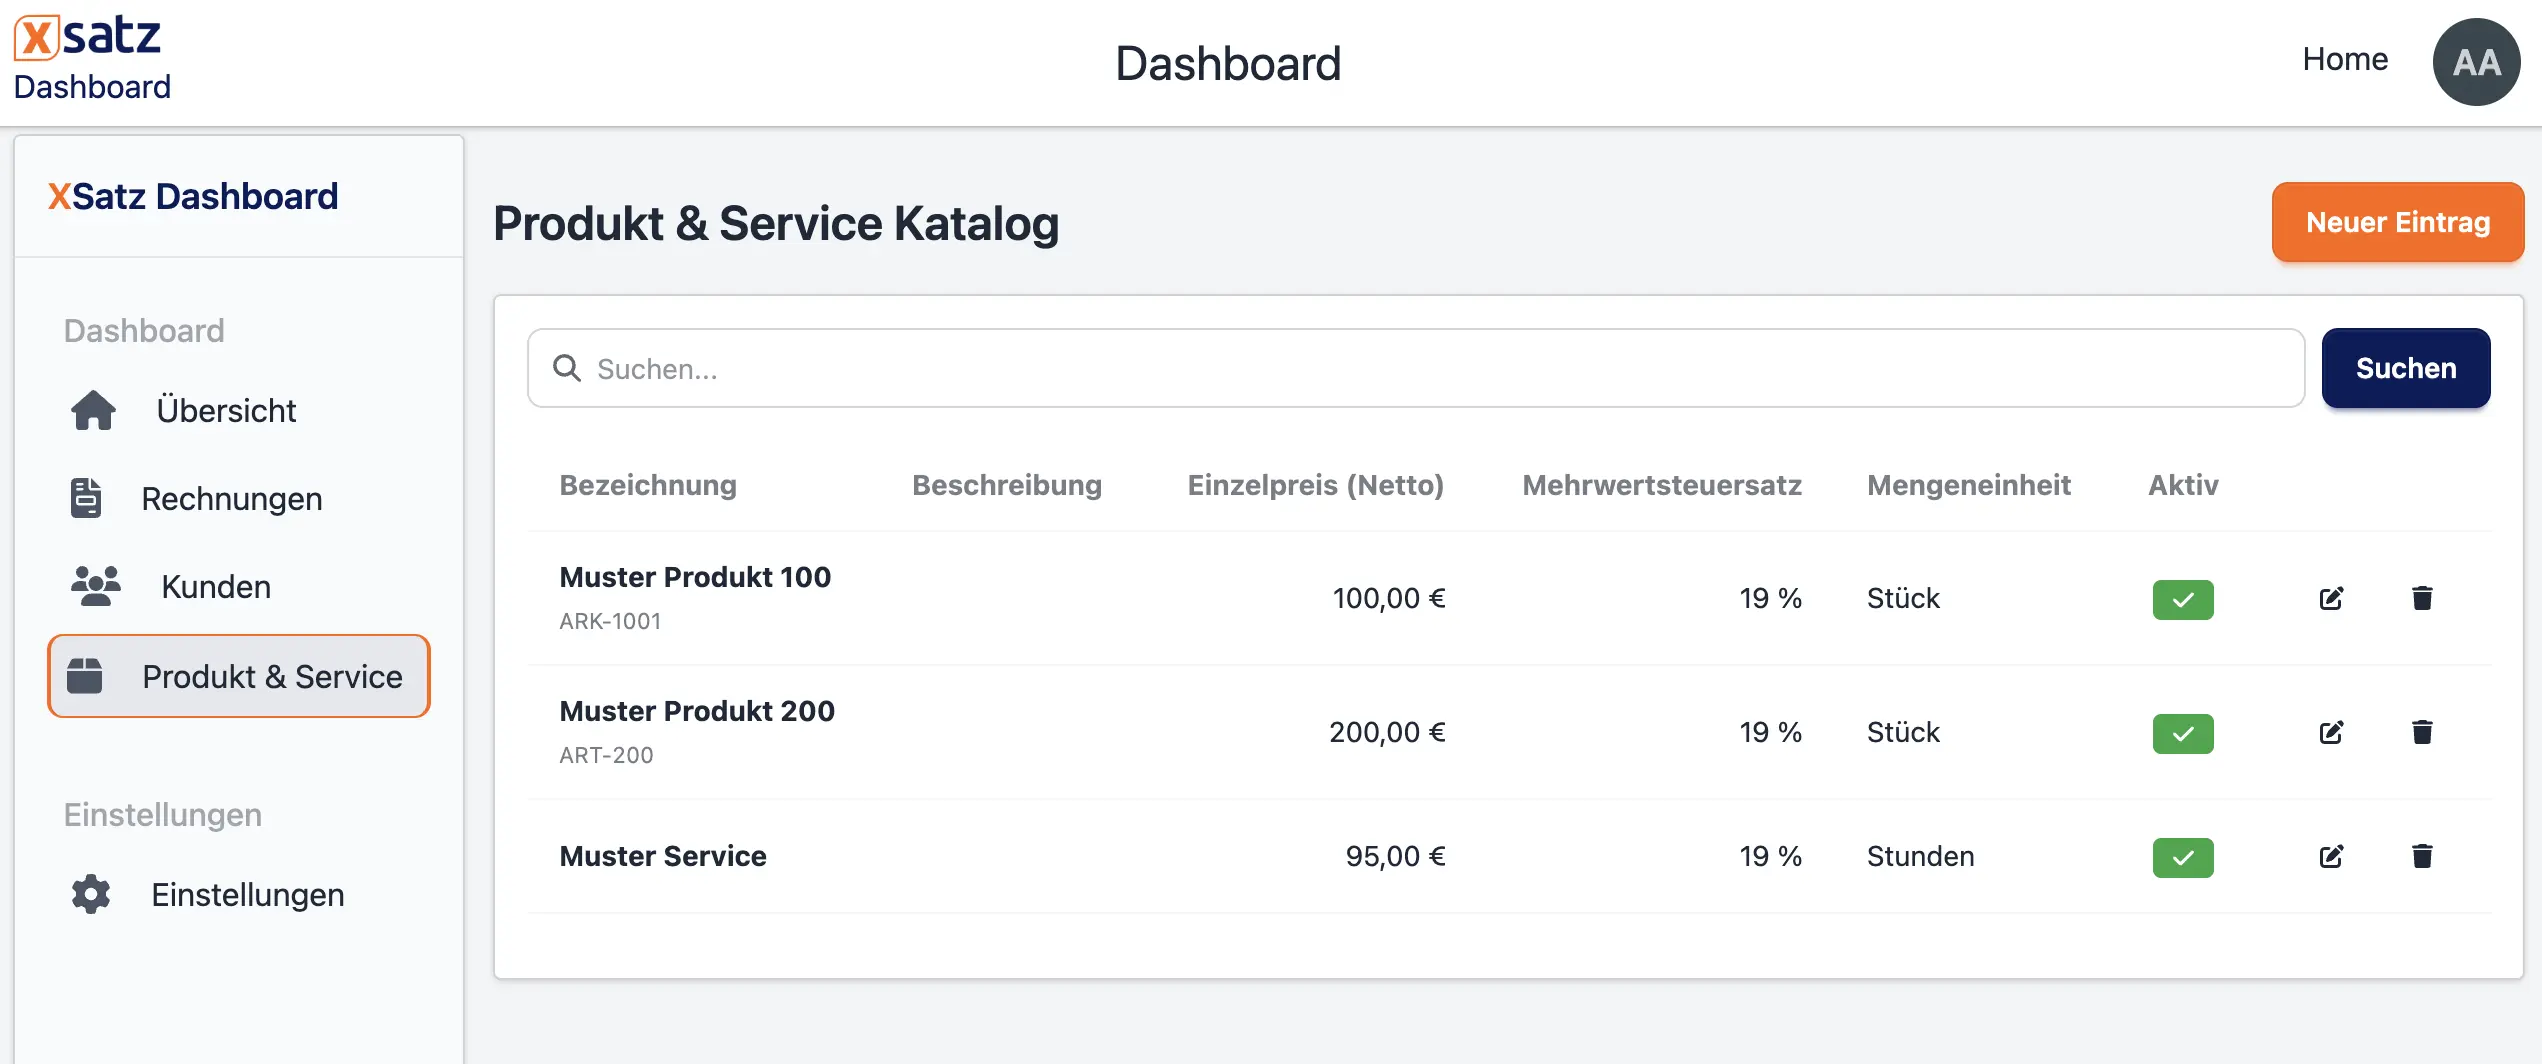The image size is (2542, 1064).
Task: Click the magnifier icon in the search bar
Action: 567,368
